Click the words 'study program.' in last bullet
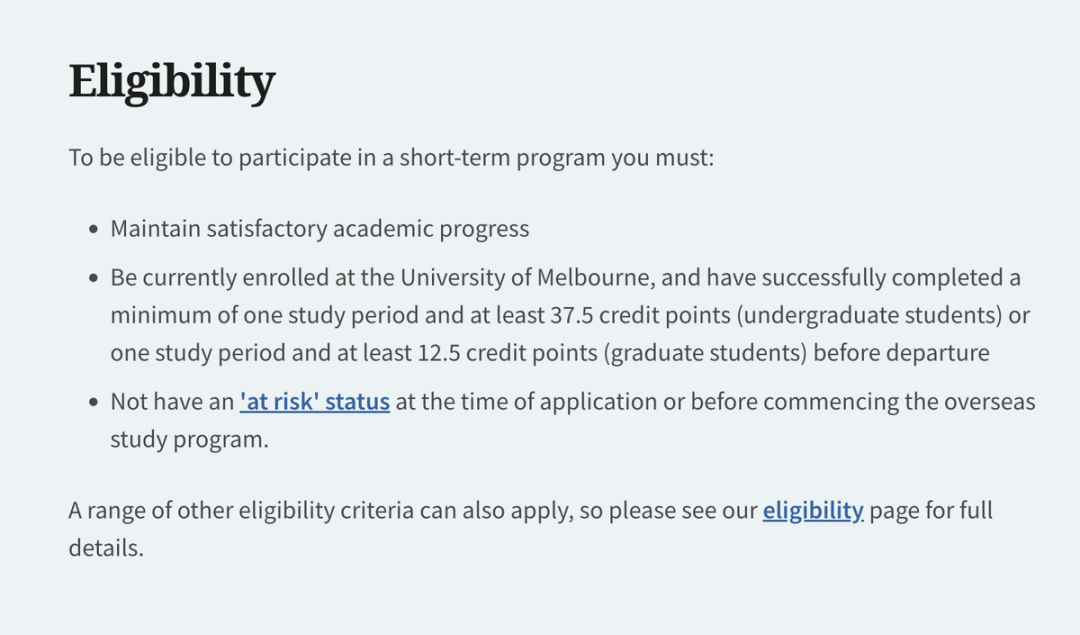The height and width of the screenshot is (635, 1080). point(189,439)
